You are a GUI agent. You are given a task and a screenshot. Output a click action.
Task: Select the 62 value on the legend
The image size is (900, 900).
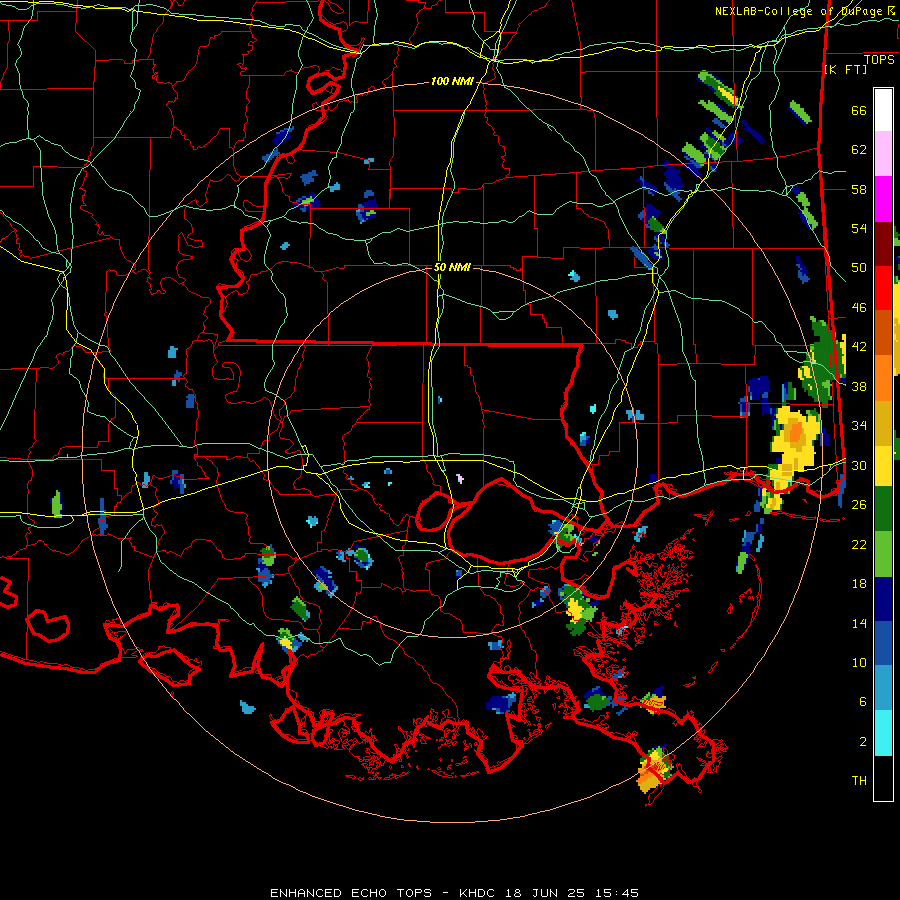859,150
